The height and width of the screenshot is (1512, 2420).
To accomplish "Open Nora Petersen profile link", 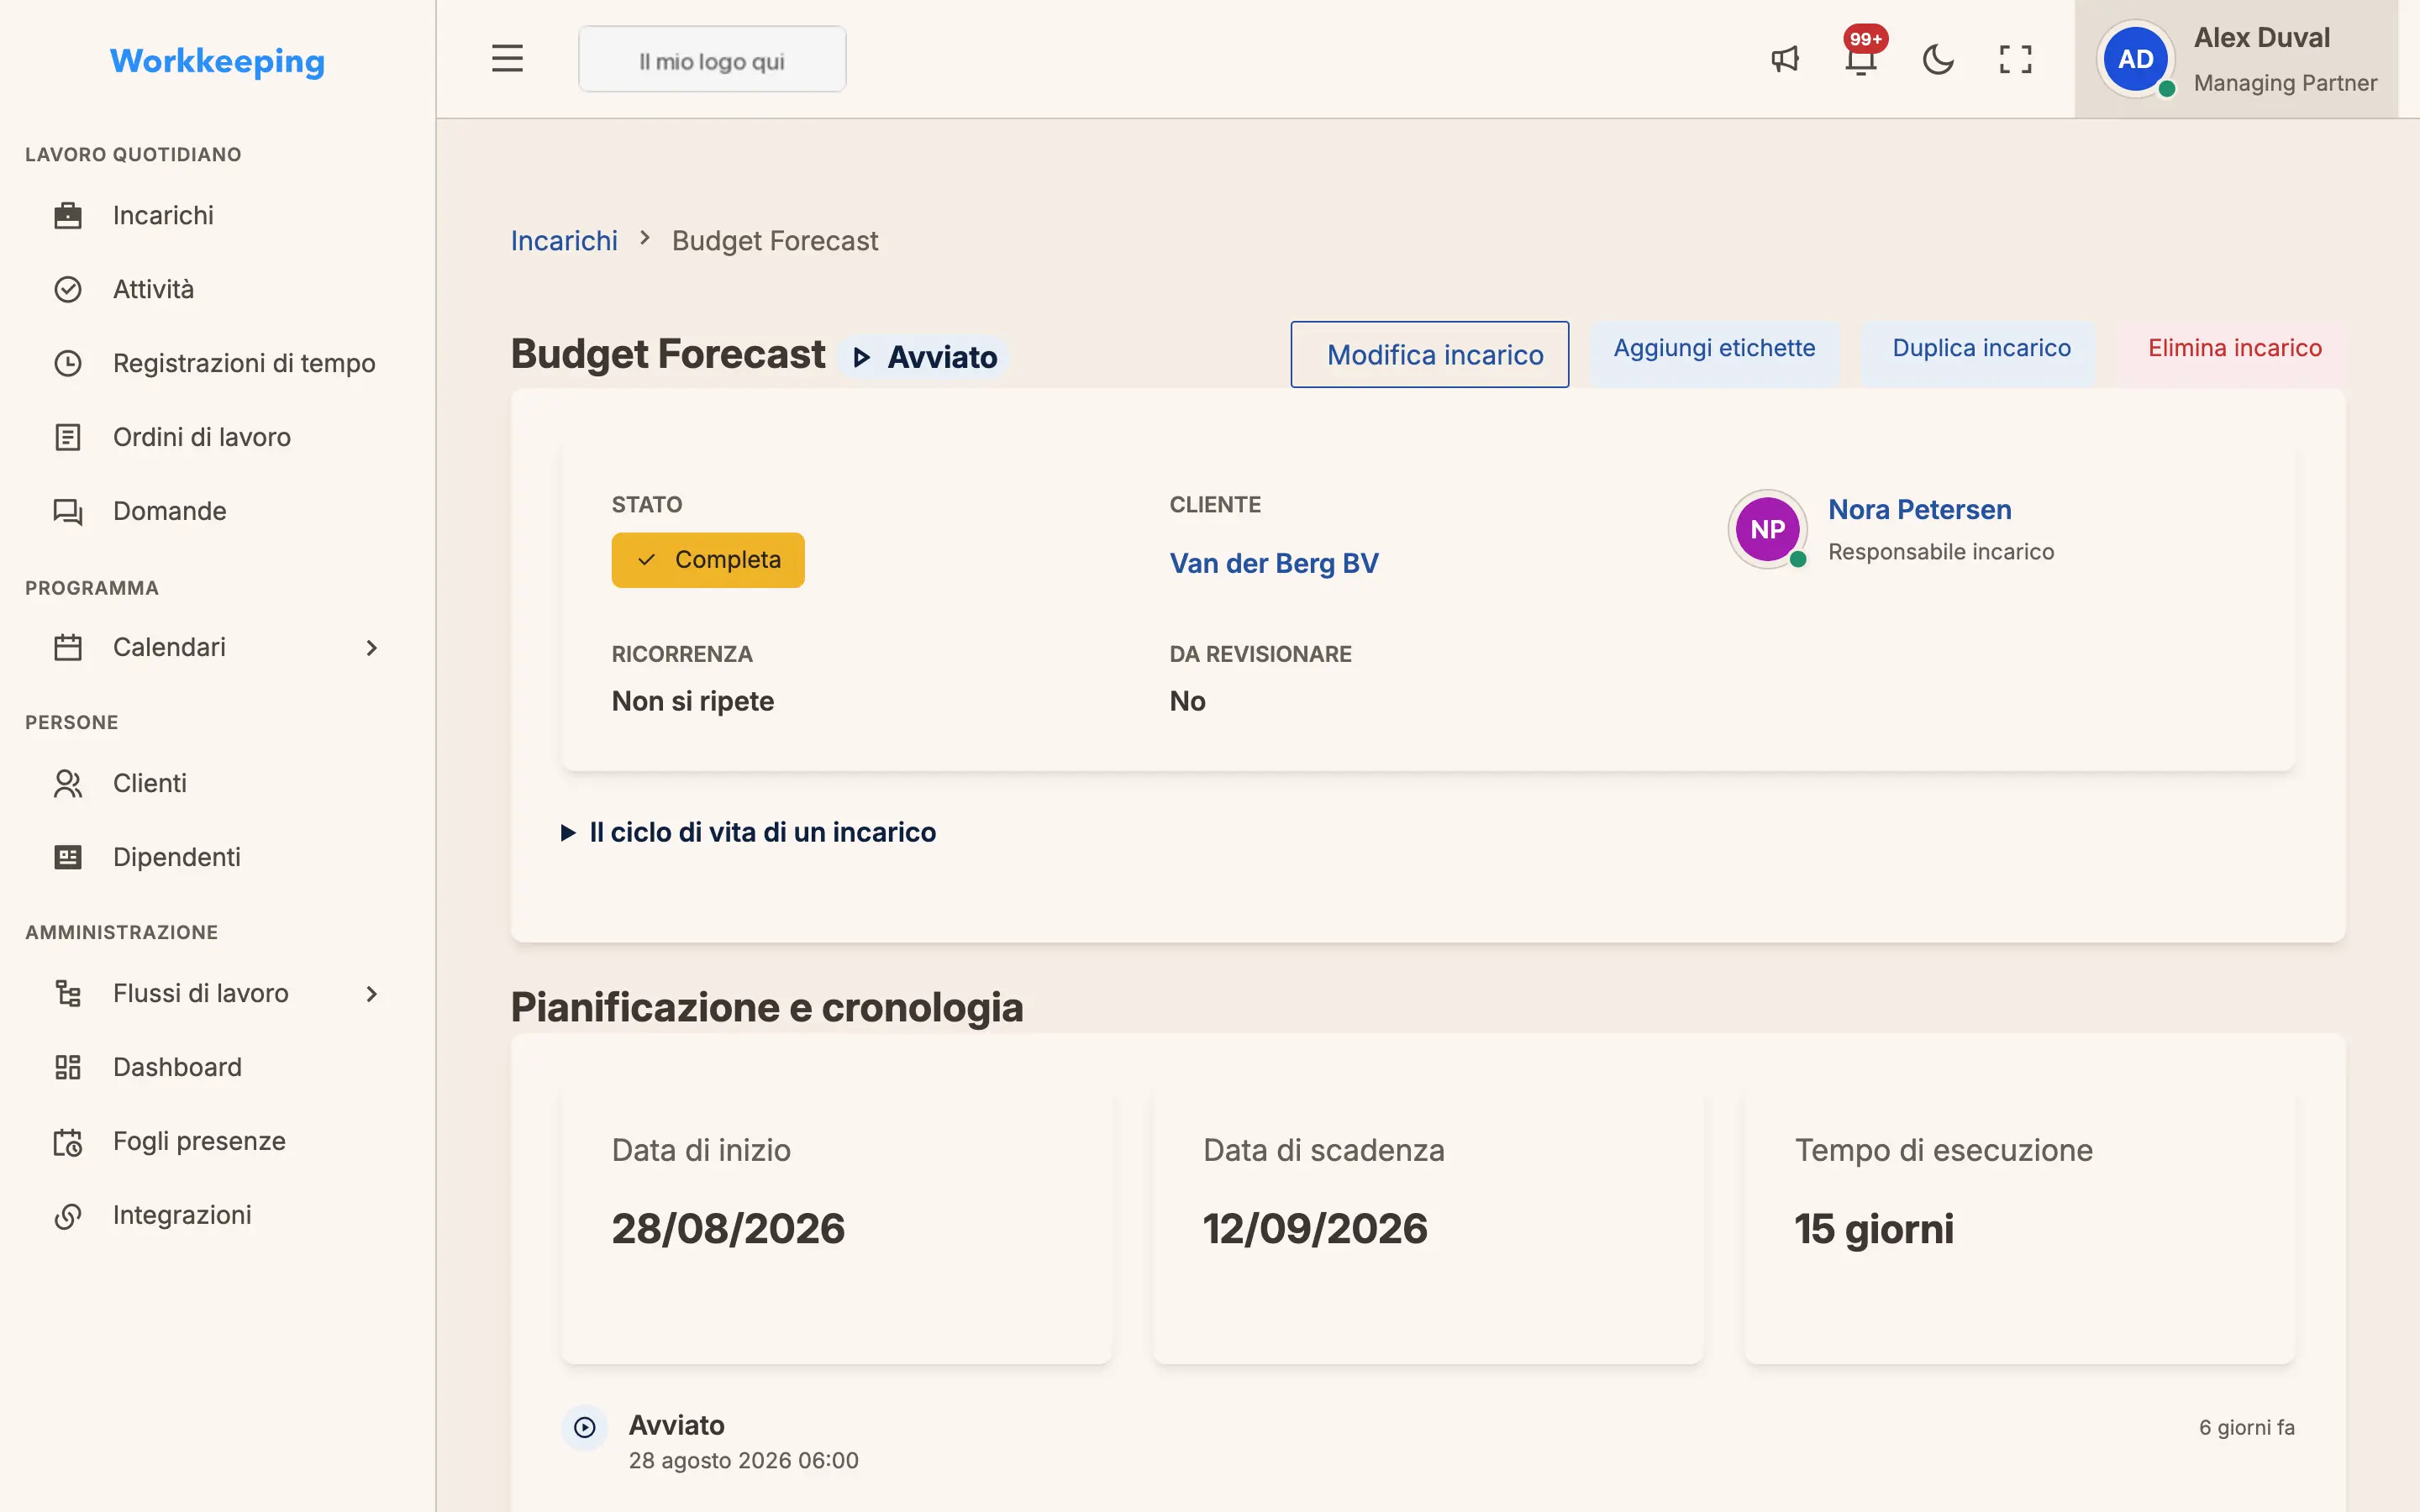I will pyautogui.click(x=1919, y=509).
